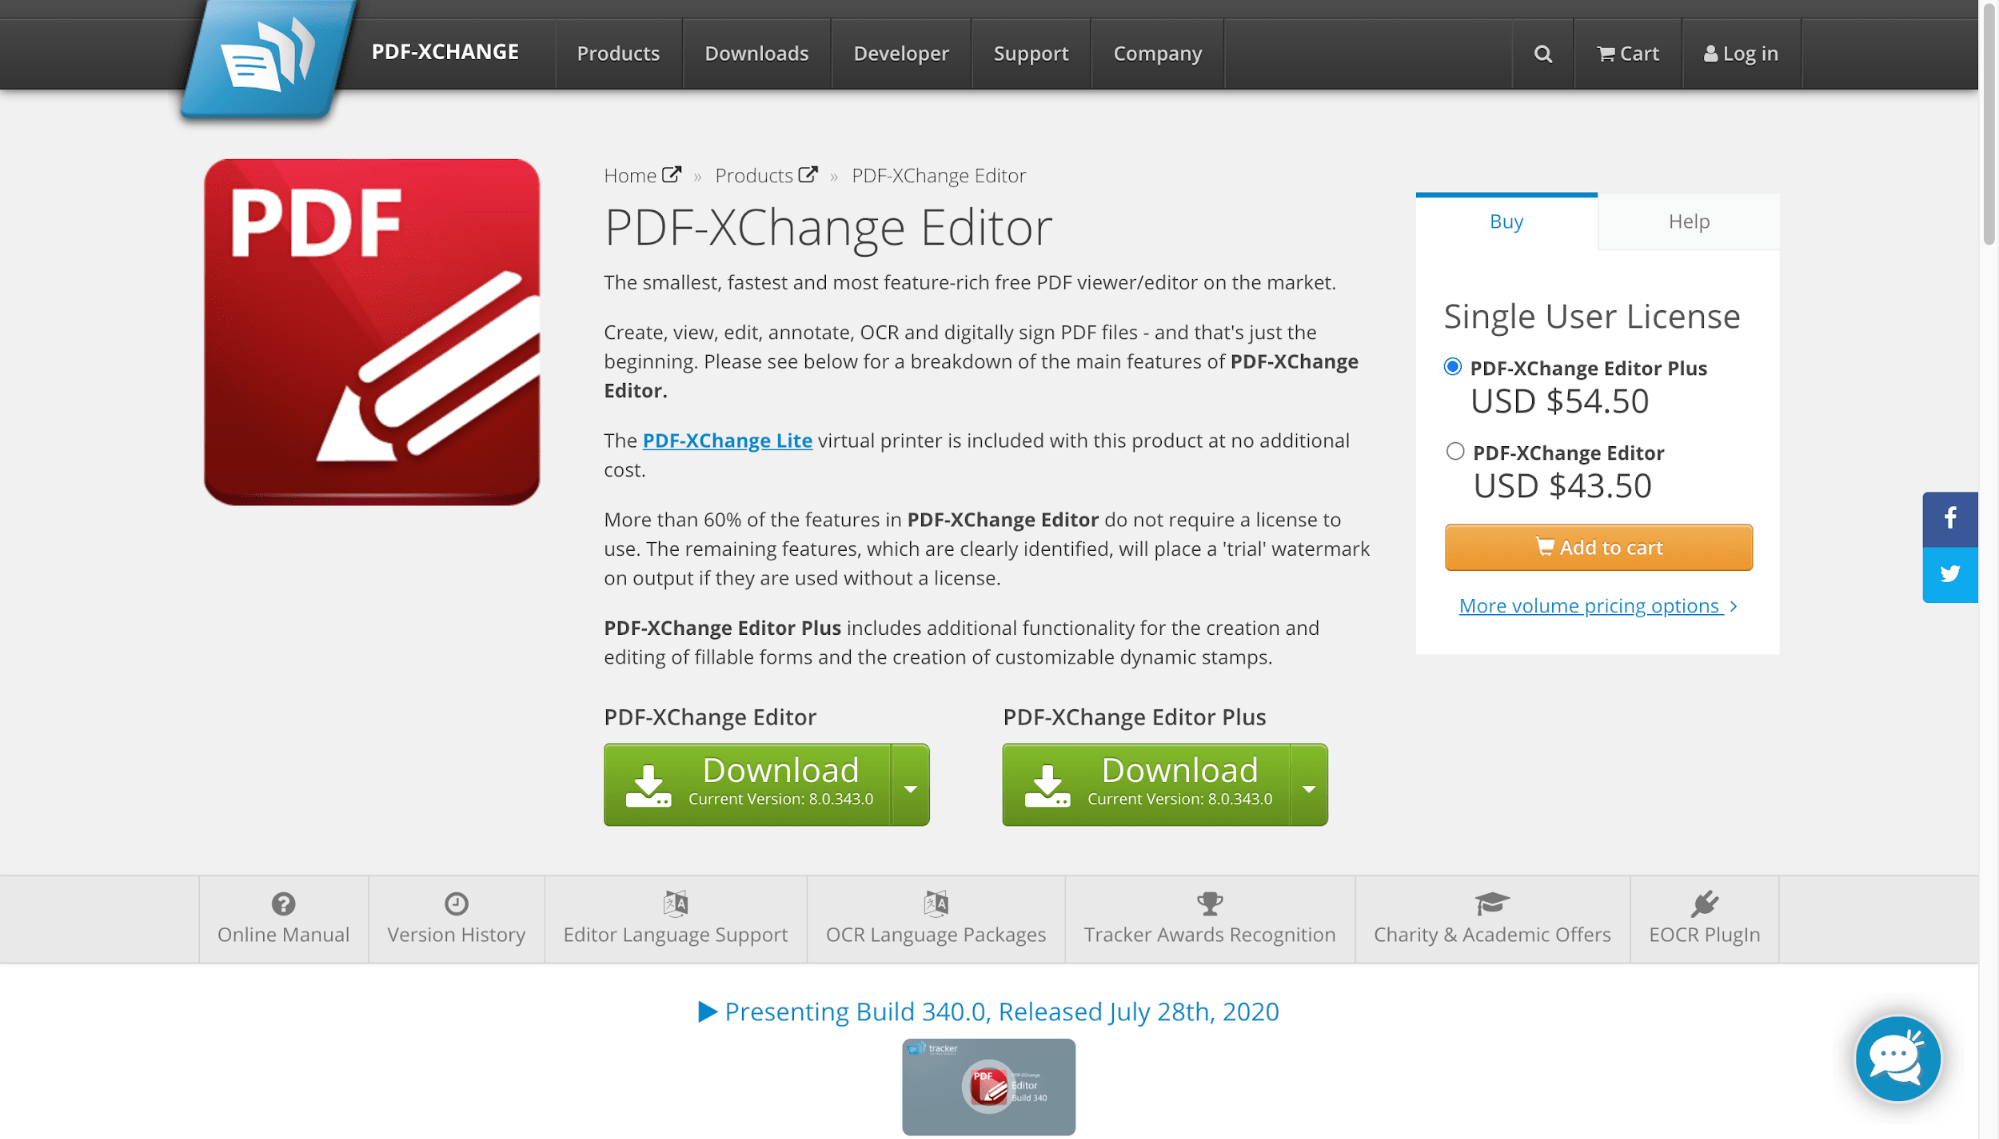
Task: Click Support menu item in navigation
Action: coord(1031,52)
